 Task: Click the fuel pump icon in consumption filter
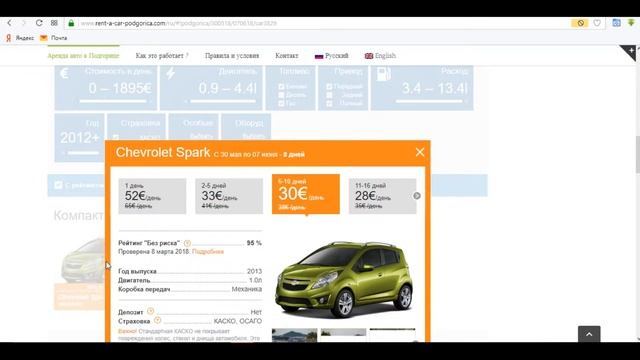coord(383,73)
